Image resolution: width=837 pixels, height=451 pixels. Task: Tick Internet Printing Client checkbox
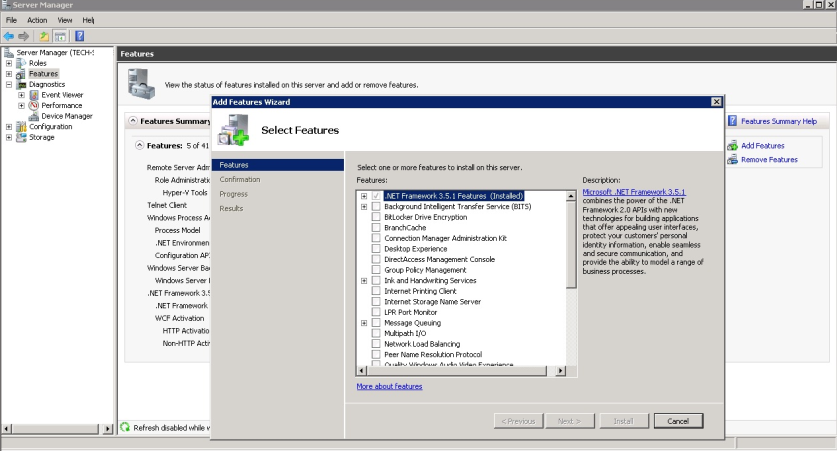[x=376, y=291]
